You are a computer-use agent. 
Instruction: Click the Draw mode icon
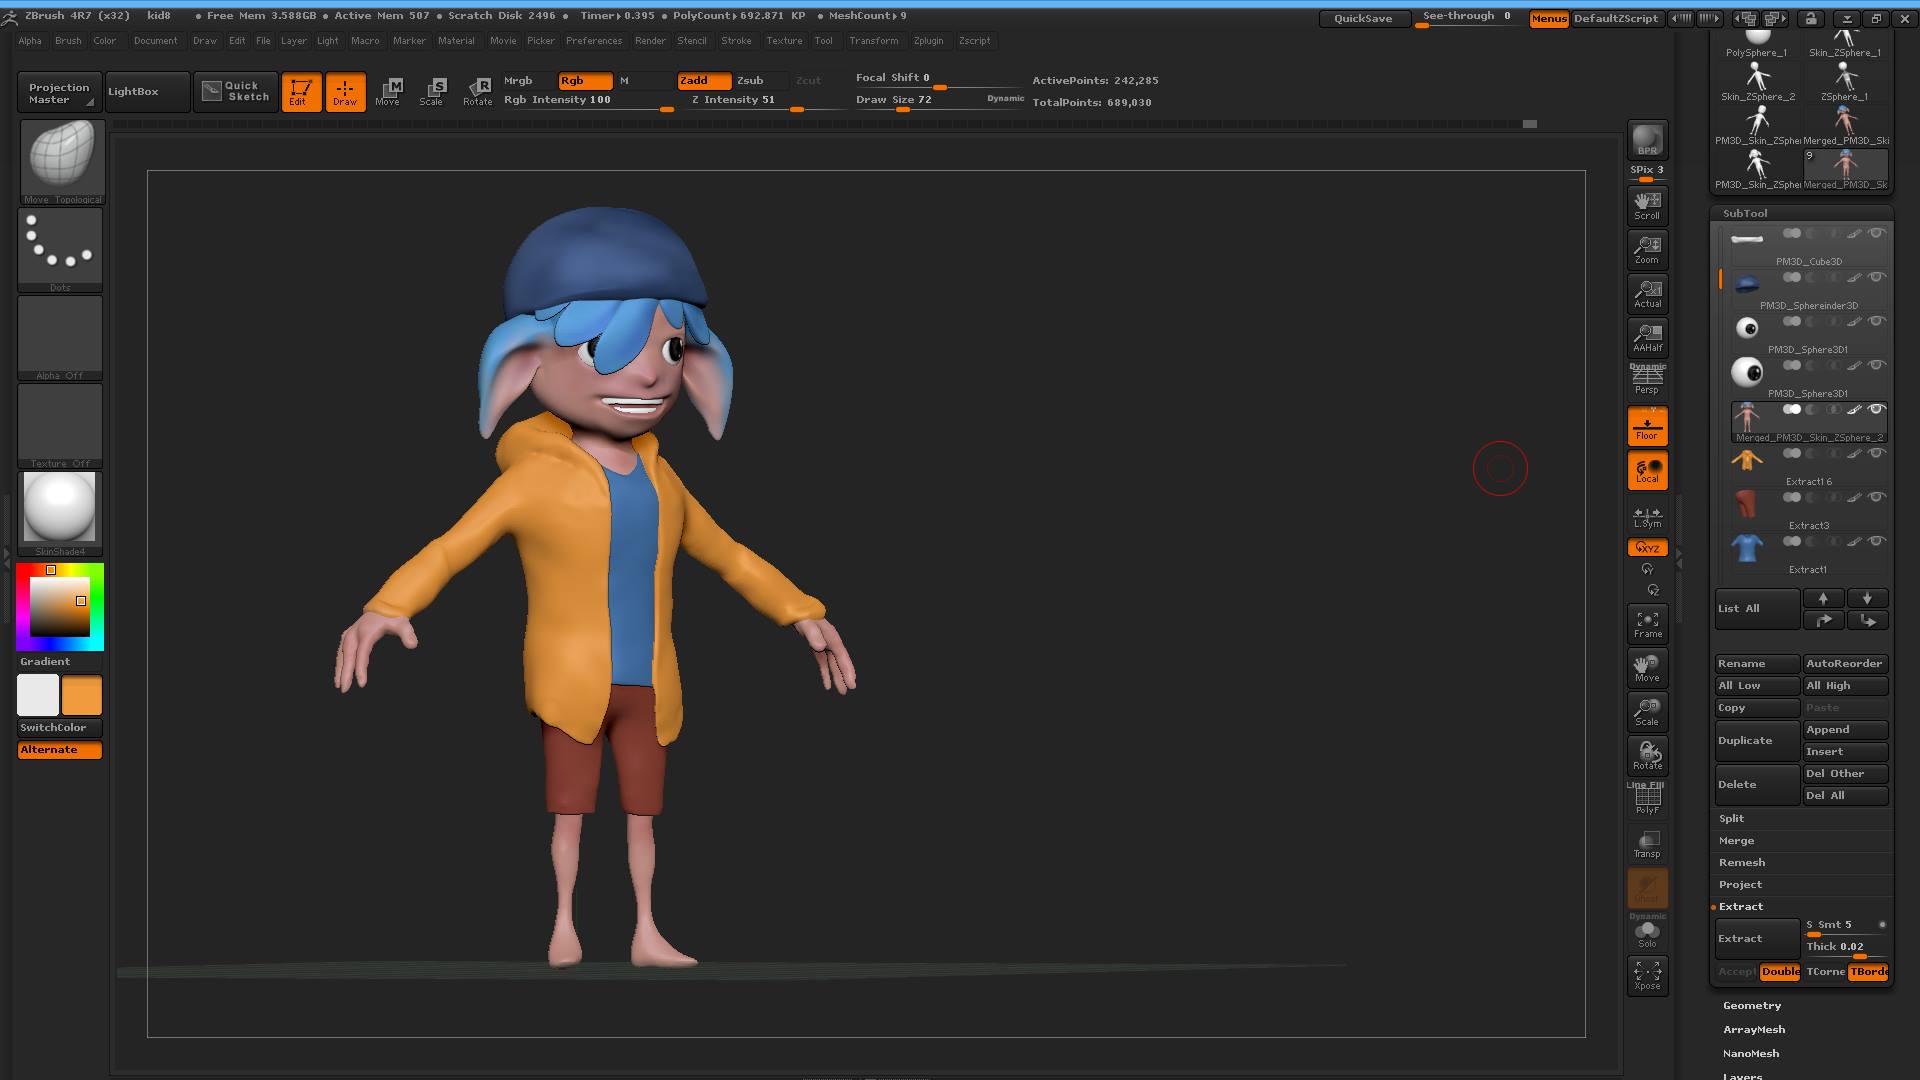(x=345, y=92)
